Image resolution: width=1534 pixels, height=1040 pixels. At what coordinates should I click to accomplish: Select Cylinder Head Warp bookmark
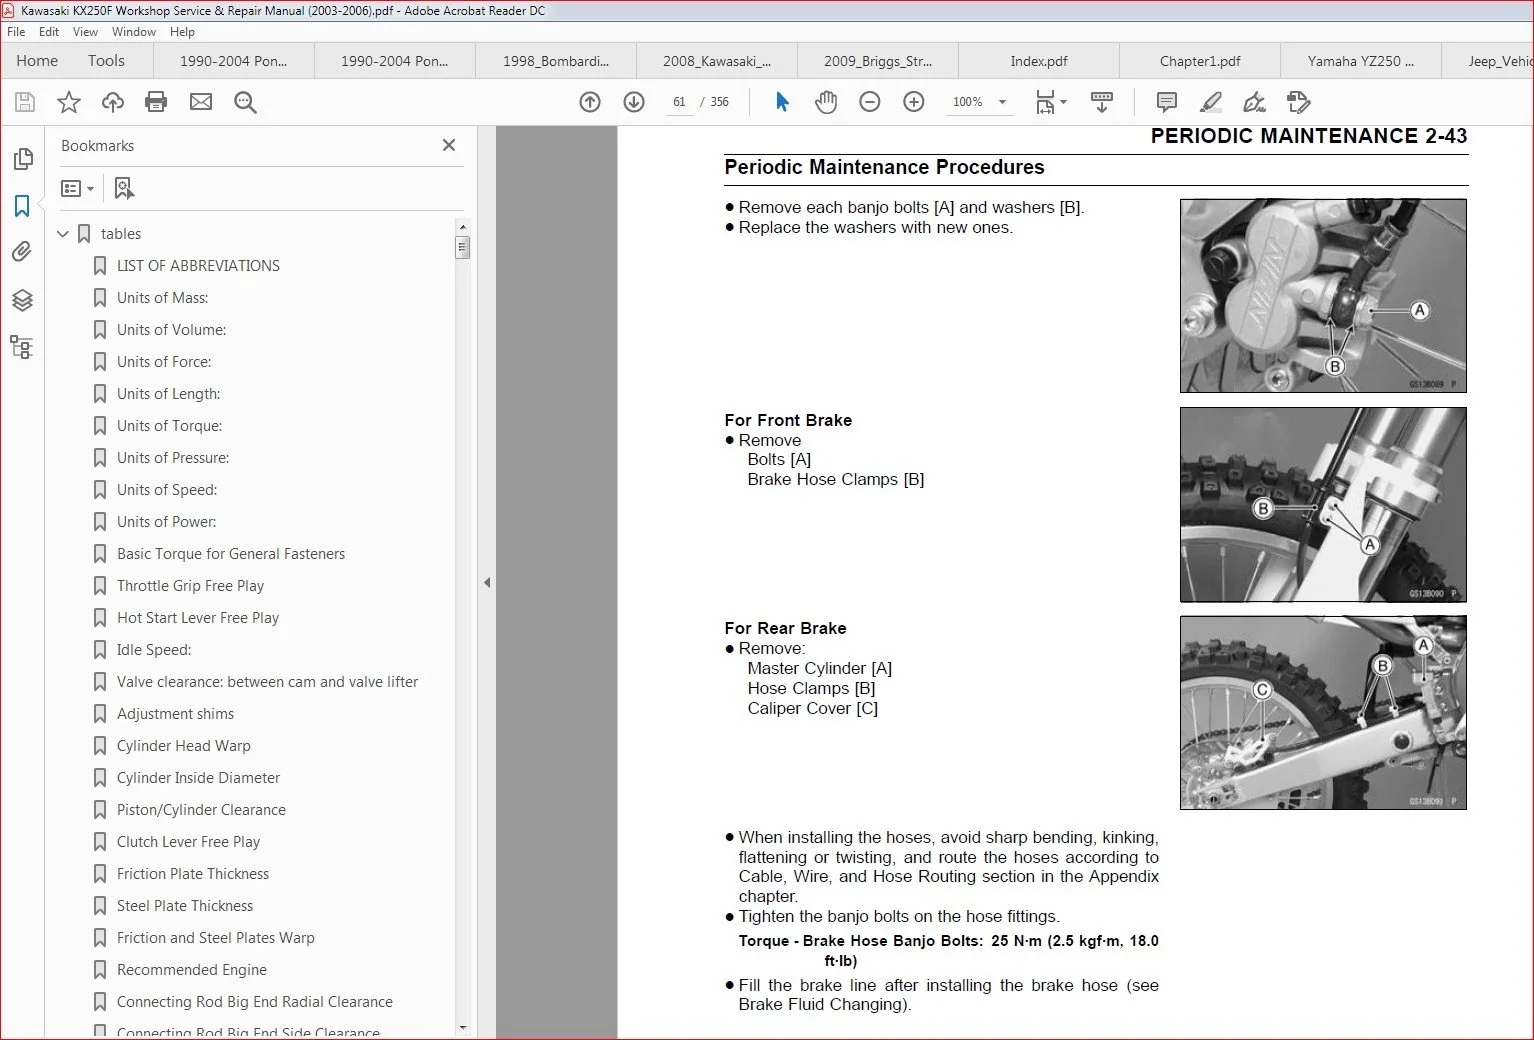click(x=183, y=746)
